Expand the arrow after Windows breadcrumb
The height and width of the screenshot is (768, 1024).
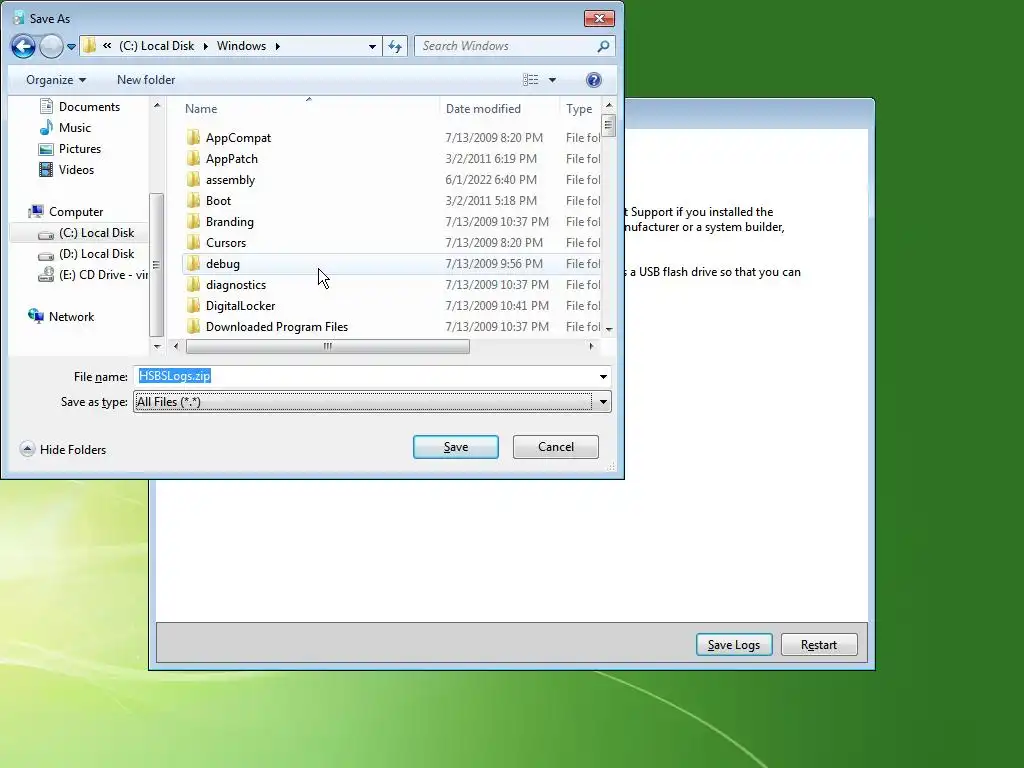[278, 46]
